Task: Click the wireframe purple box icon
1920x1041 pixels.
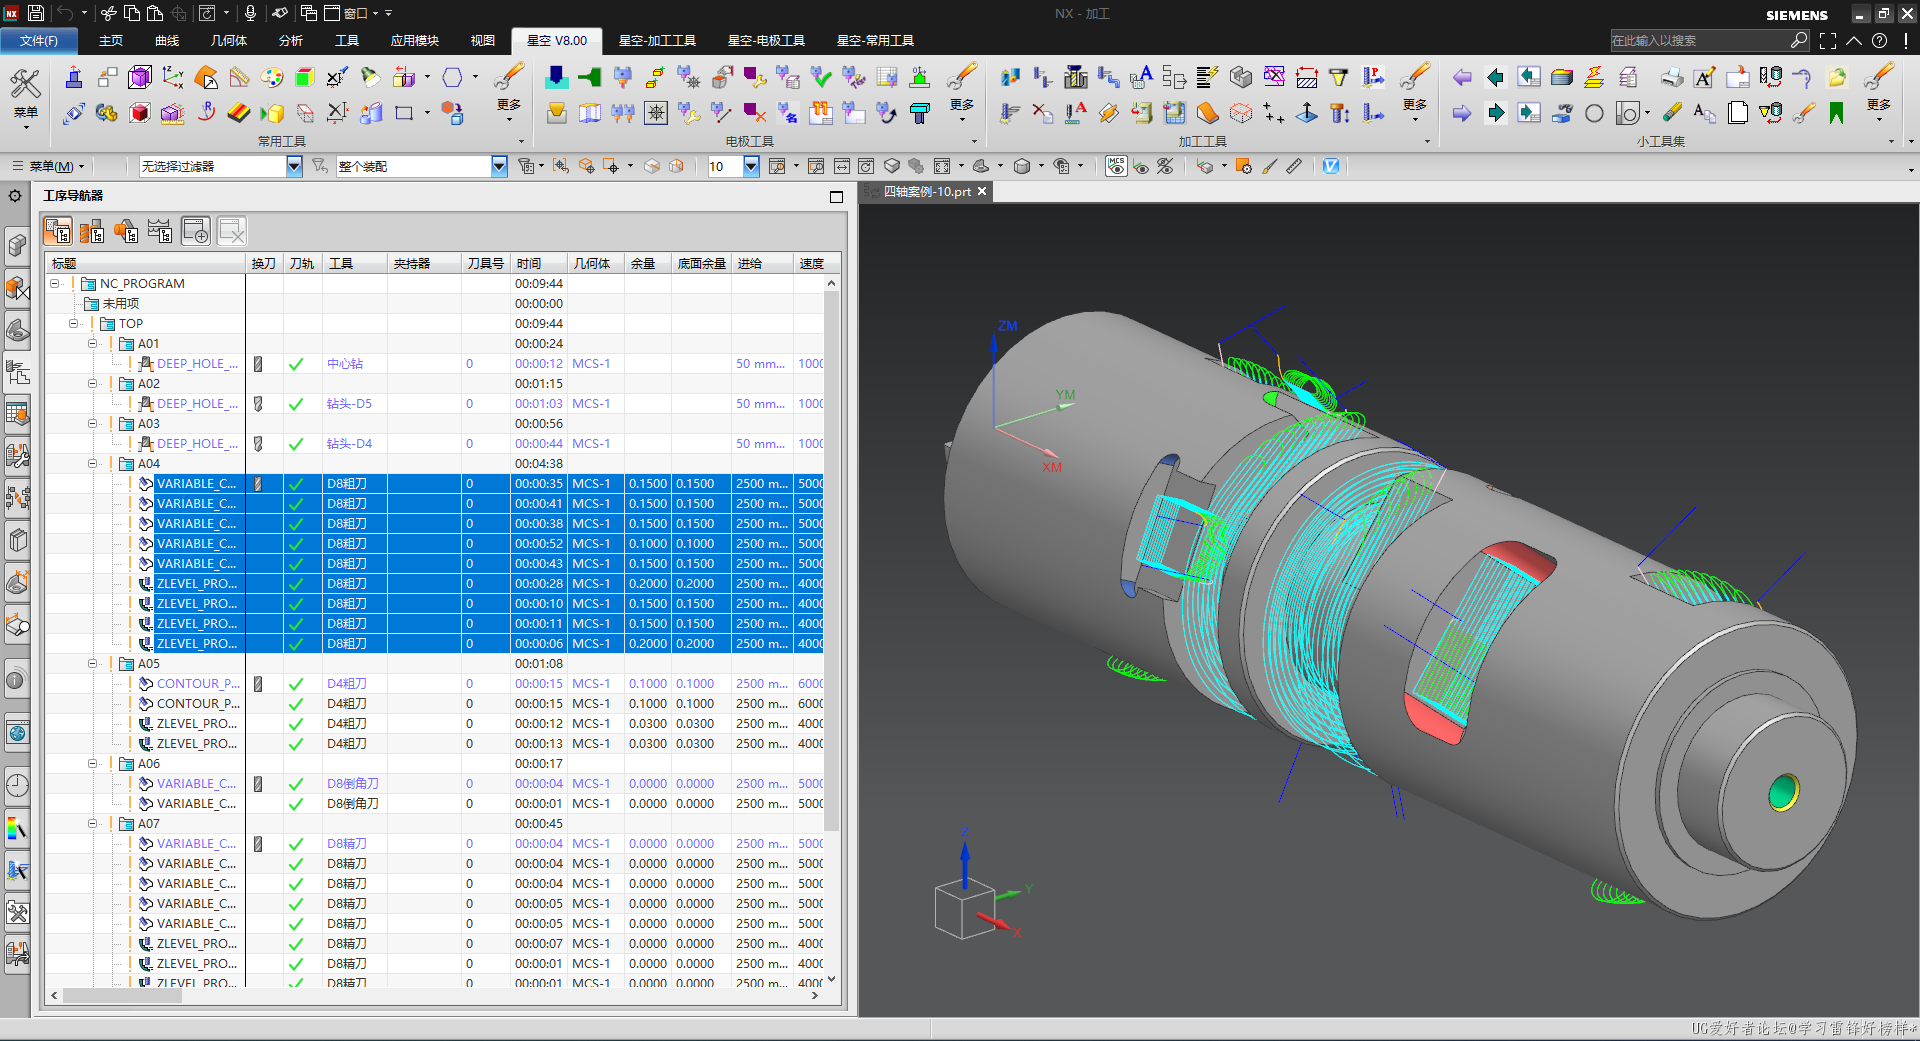Action: point(140,77)
